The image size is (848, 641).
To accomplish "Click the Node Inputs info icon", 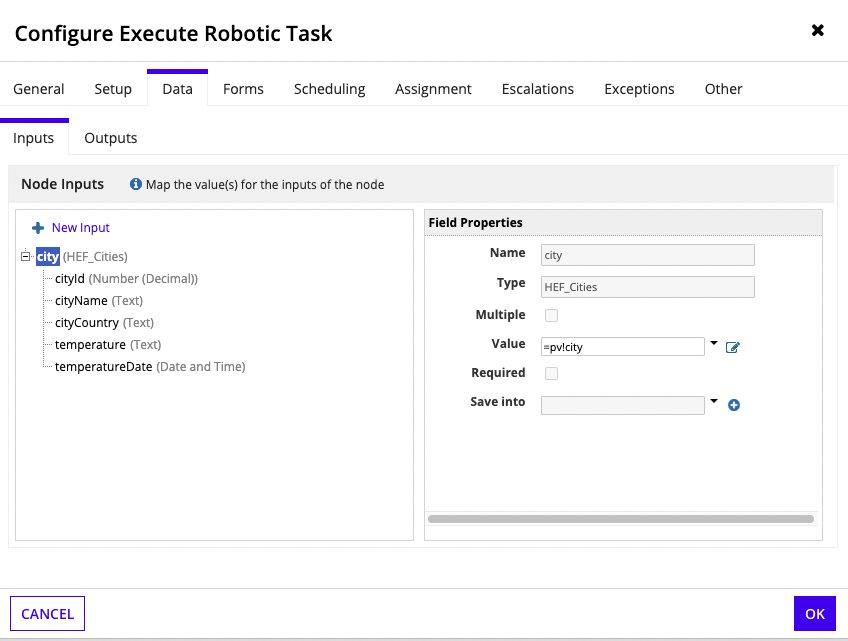I will tap(135, 184).
